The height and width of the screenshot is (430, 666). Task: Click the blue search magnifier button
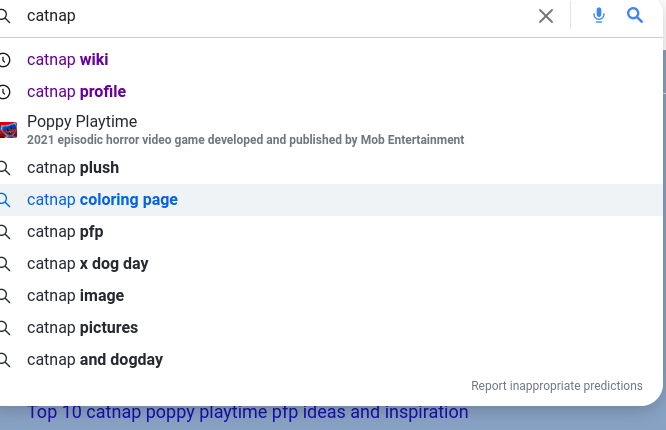tap(635, 16)
